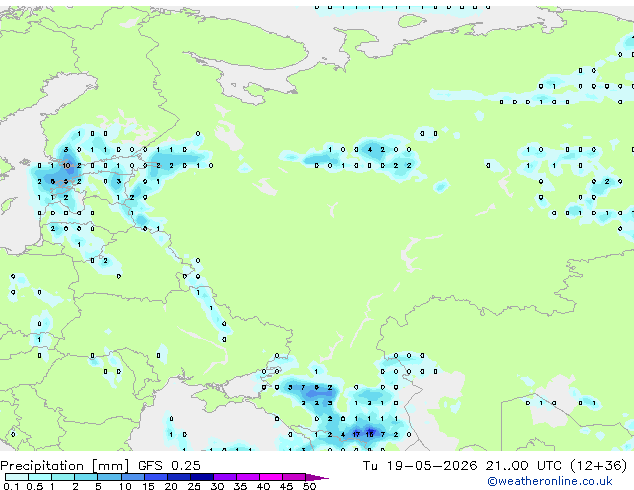Click the '(12+36)' forecast run label
Viewport: 634px width, 490px height.
598,465
